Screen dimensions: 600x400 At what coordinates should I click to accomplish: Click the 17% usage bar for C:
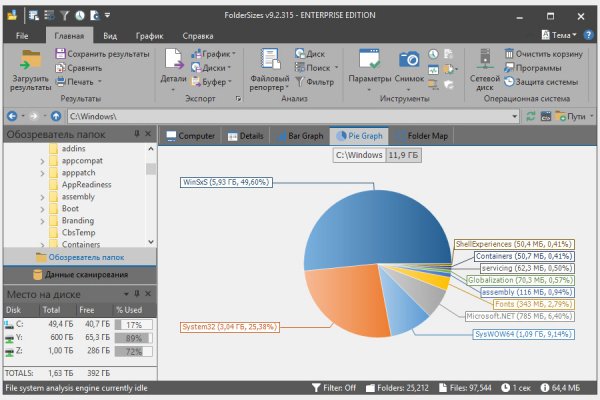pyautogui.click(x=134, y=325)
